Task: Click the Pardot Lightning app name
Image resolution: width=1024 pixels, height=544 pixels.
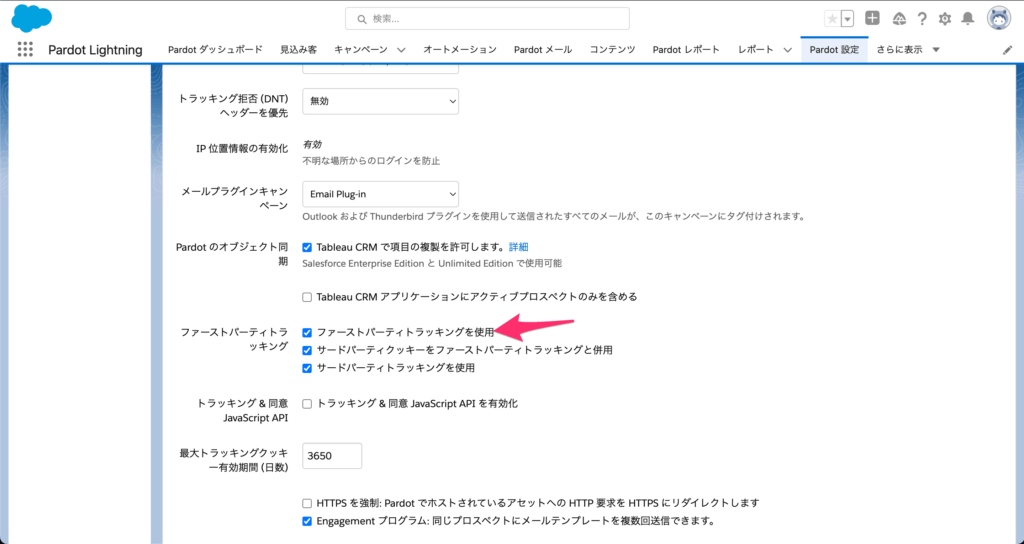Action: click(95, 50)
